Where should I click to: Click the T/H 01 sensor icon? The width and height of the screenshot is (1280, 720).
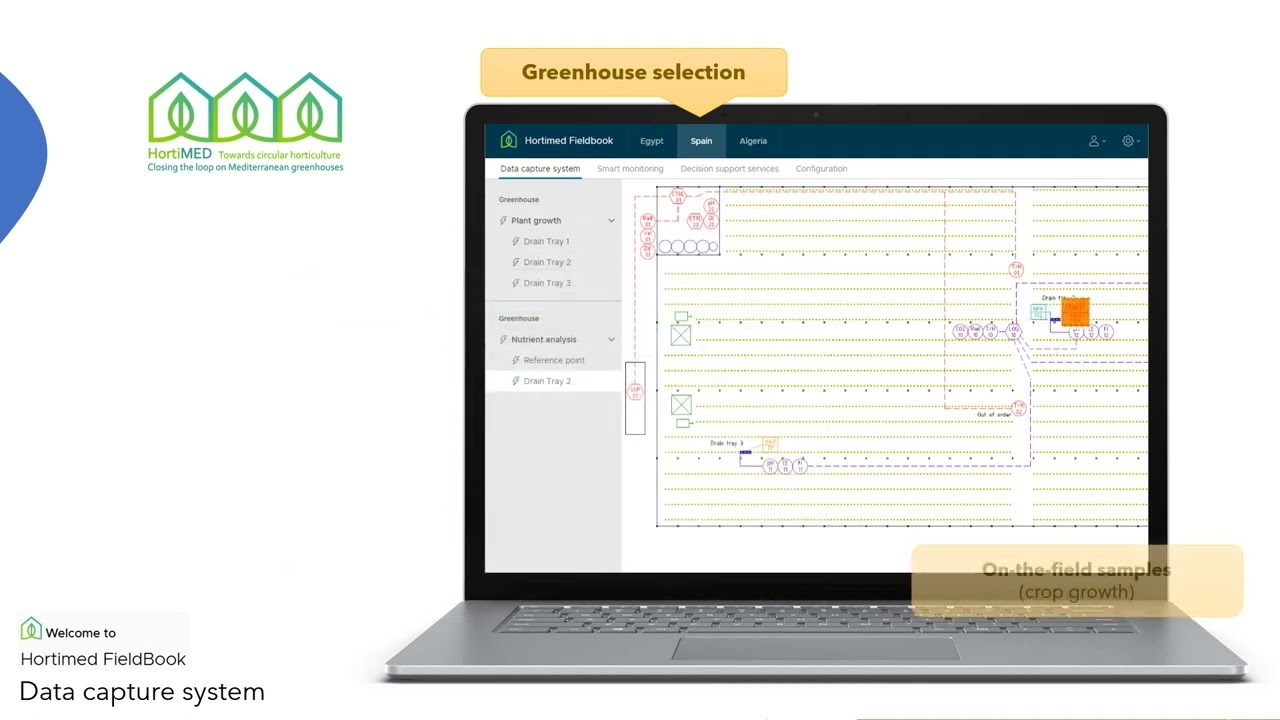coord(1016,270)
